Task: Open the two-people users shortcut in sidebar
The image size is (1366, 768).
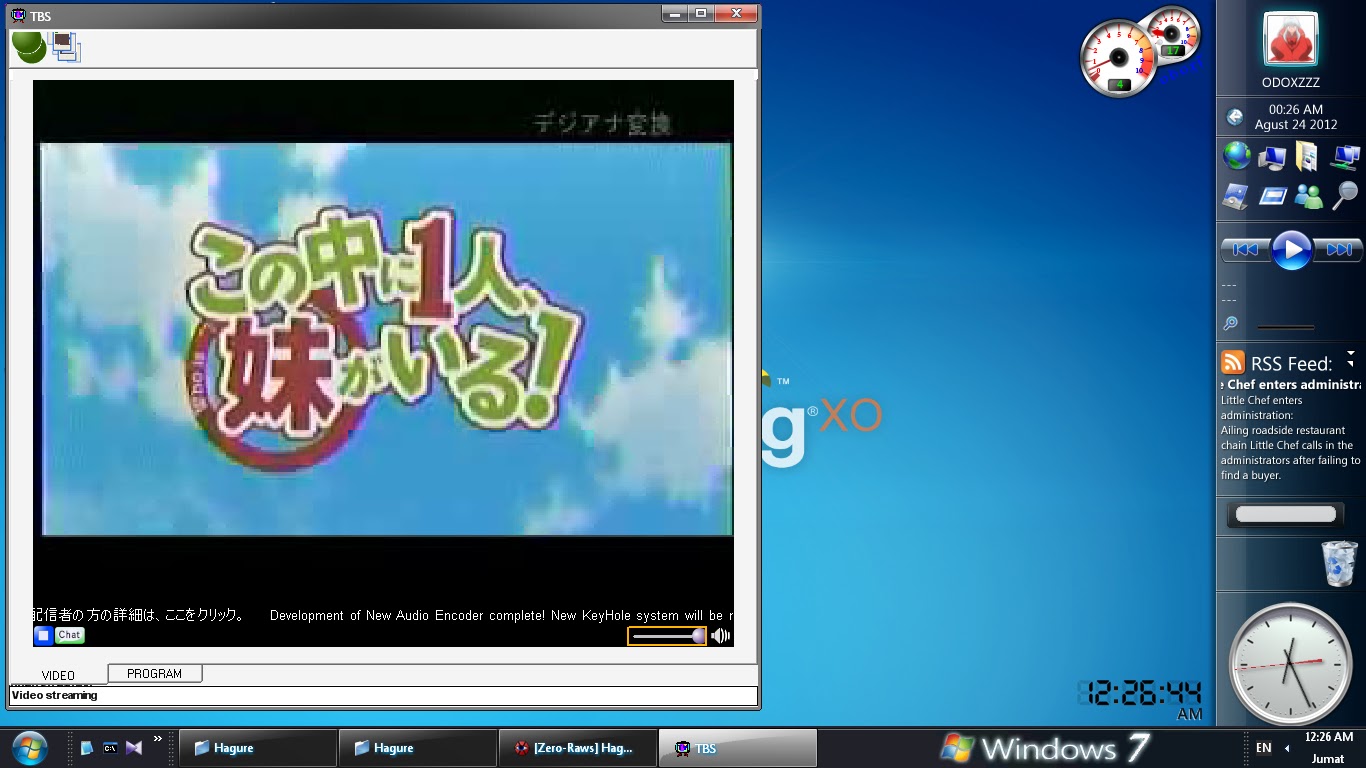Action: click(1308, 196)
